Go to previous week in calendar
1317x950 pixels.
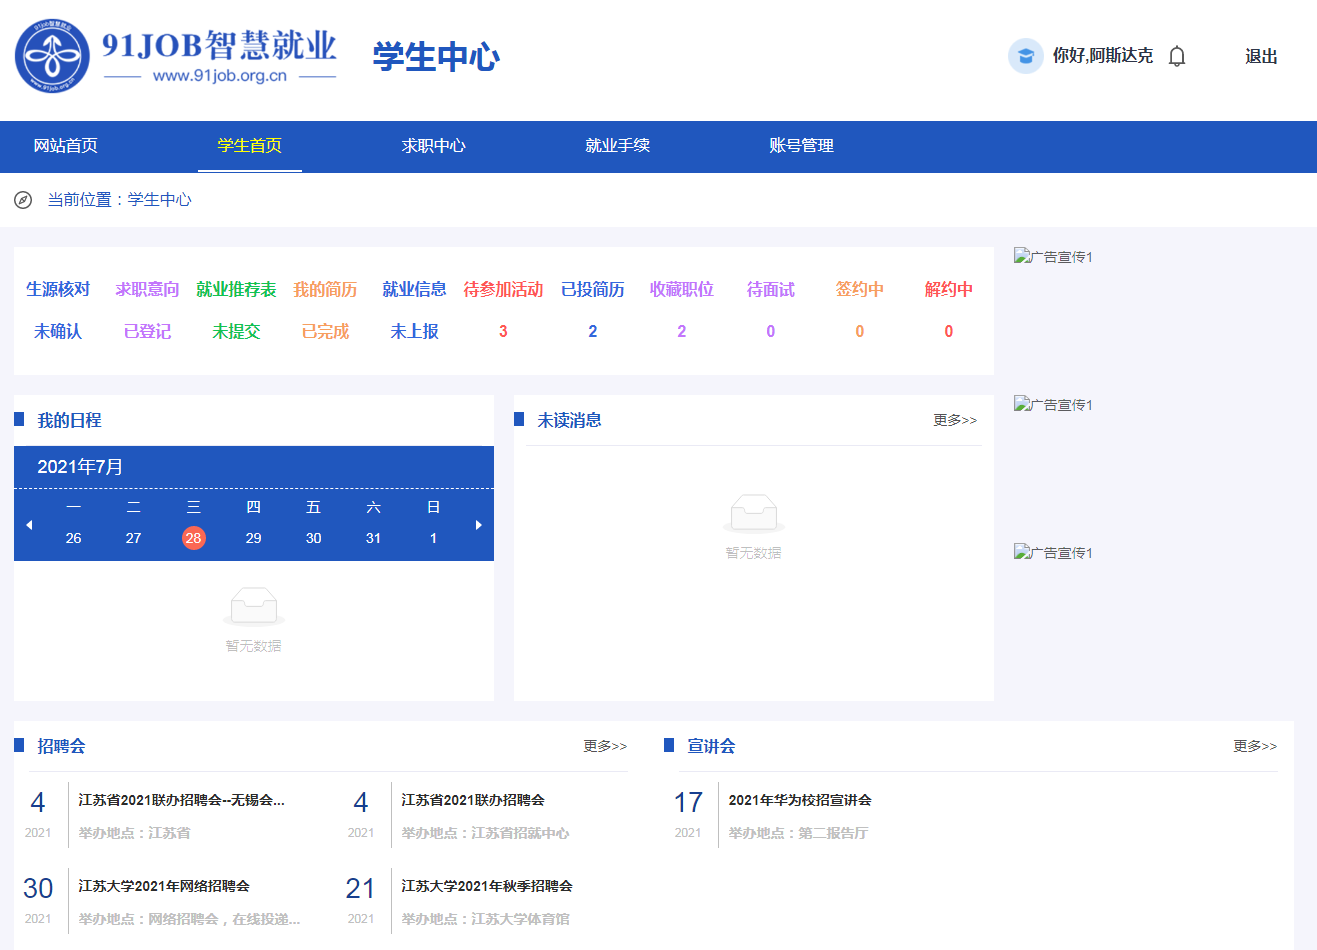pos(29,525)
